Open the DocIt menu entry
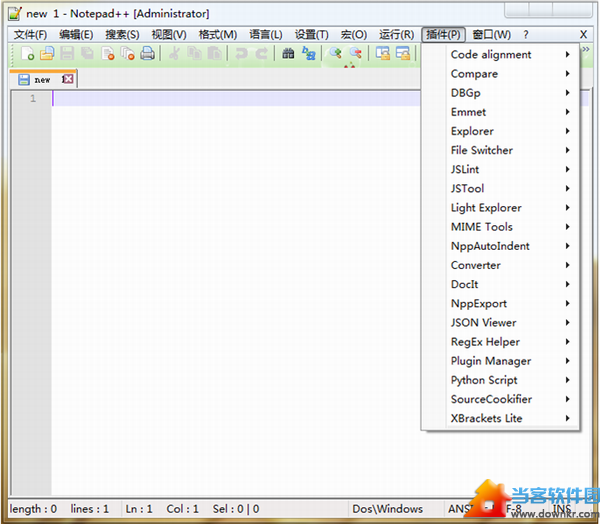Image resolution: width=600 pixels, height=524 pixels. (x=501, y=284)
